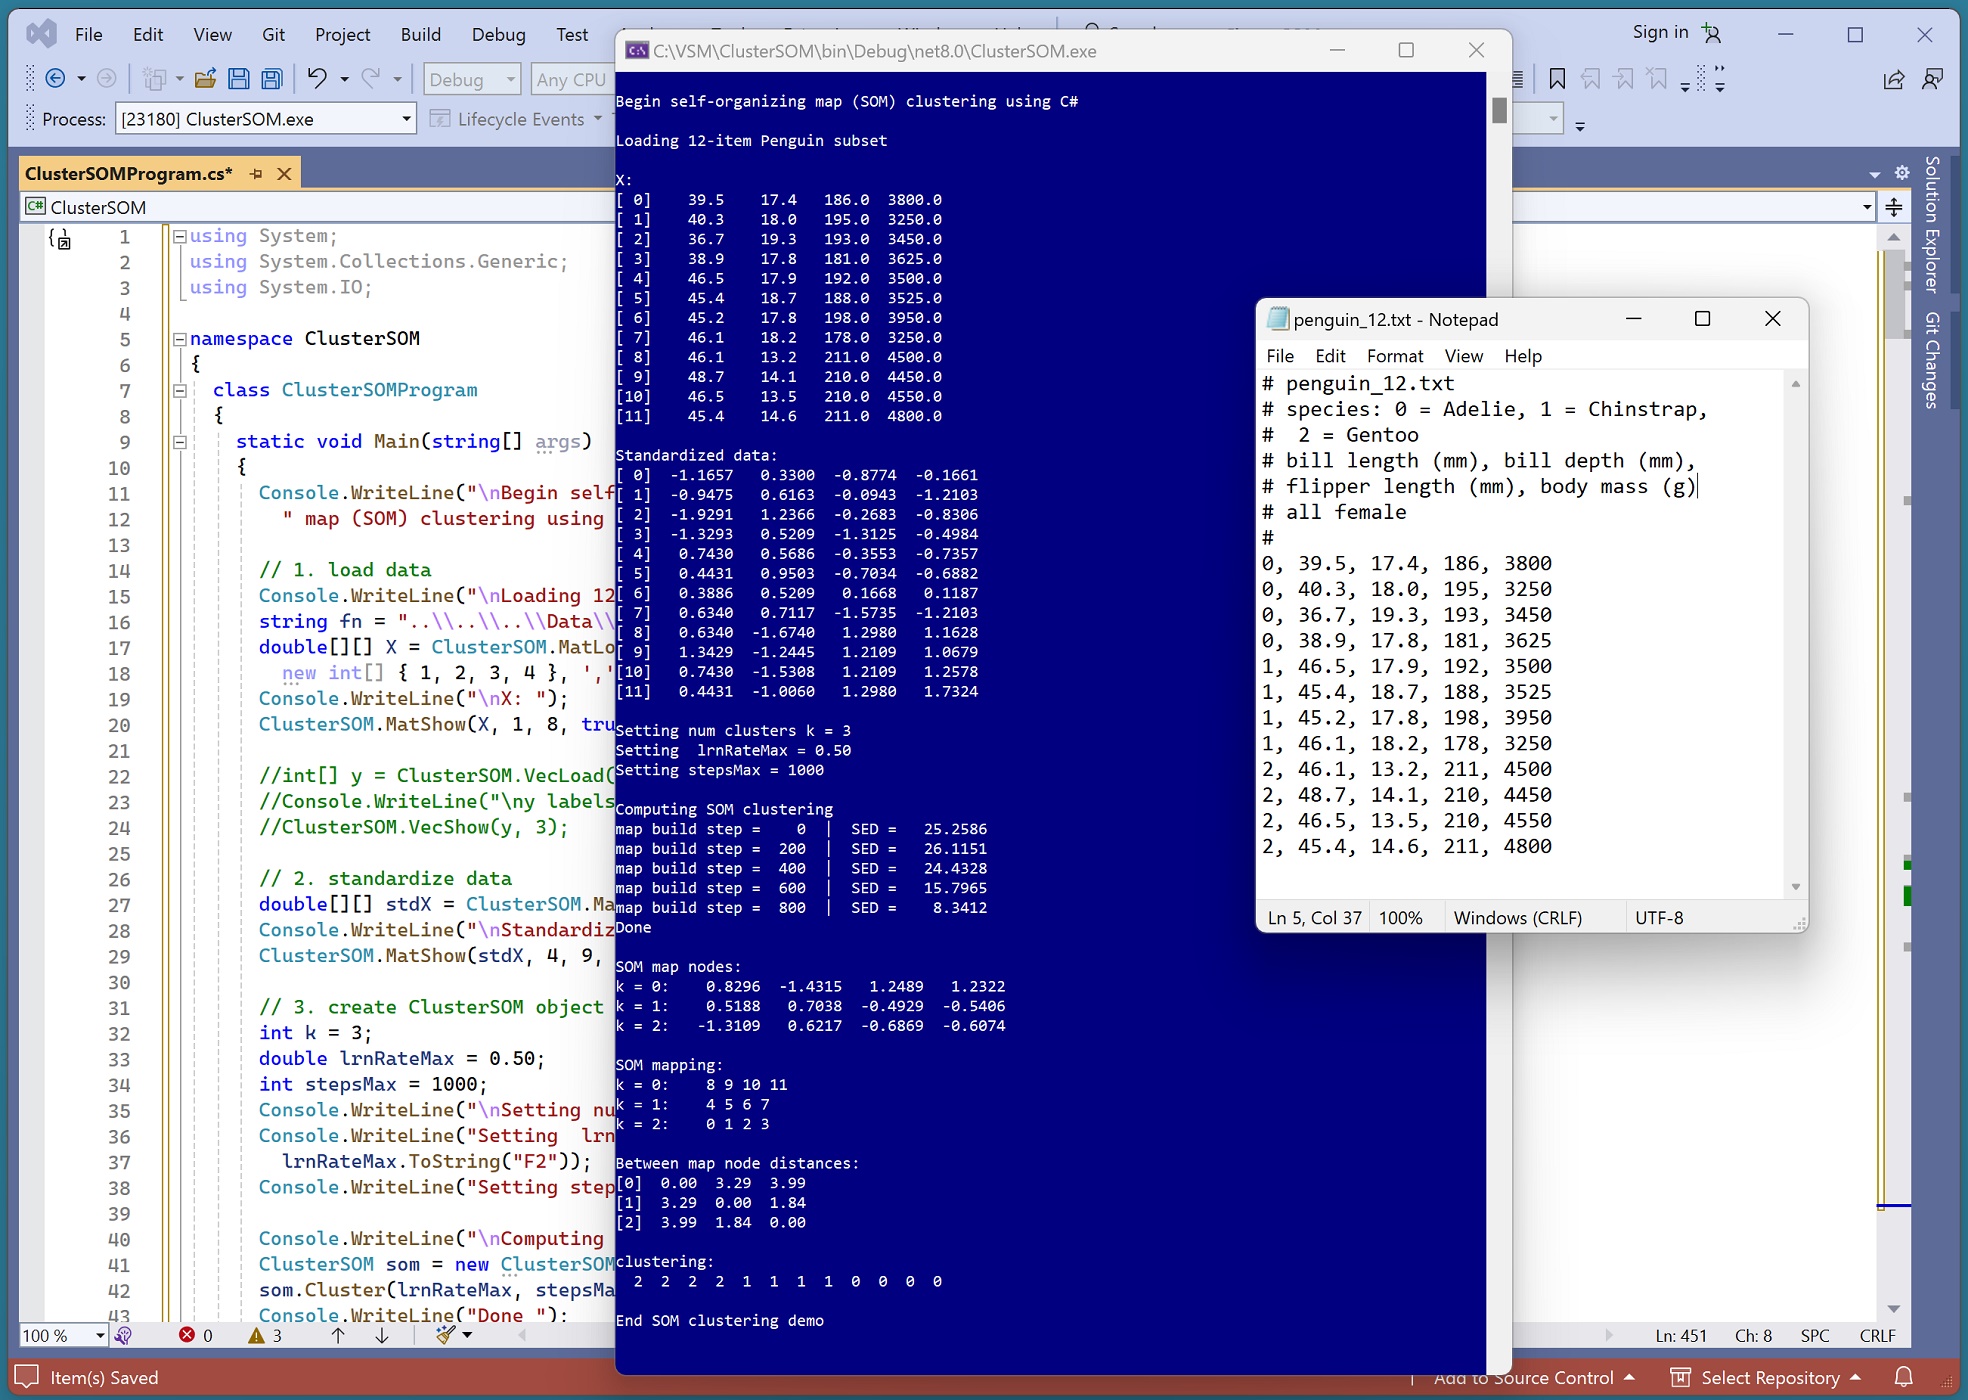Open the Solution Explorer side tab

pyautogui.click(x=1932, y=225)
